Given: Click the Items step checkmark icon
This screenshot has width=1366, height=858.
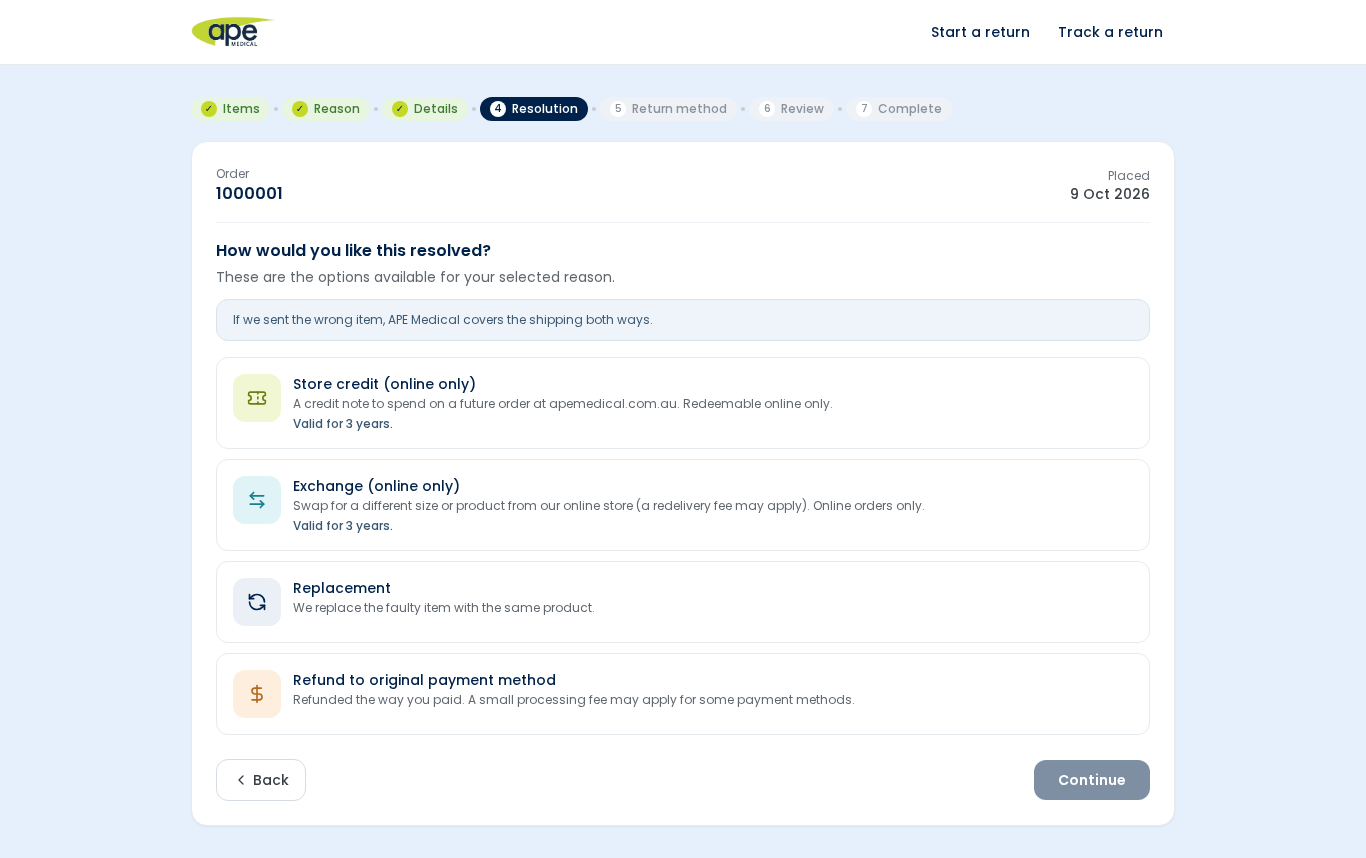Looking at the screenshot, I should tap(209, 109).
